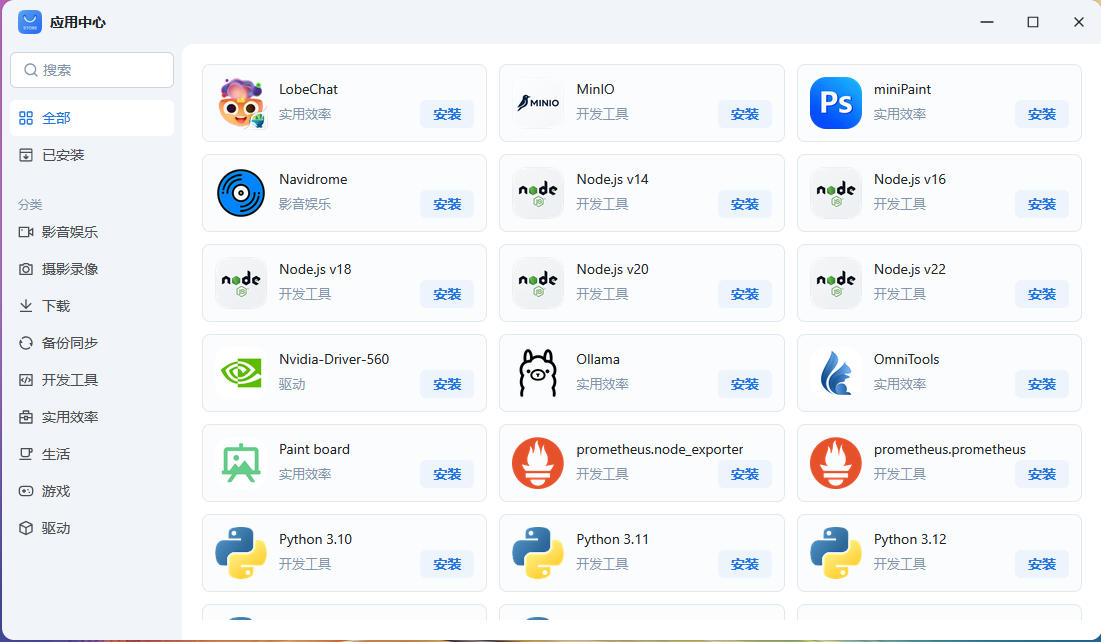Image resolution: width=1101 pixels, height=642 pixels.
Task: Click the Nvidia-Driver-560 title text
Action: [x=334, y=359]
